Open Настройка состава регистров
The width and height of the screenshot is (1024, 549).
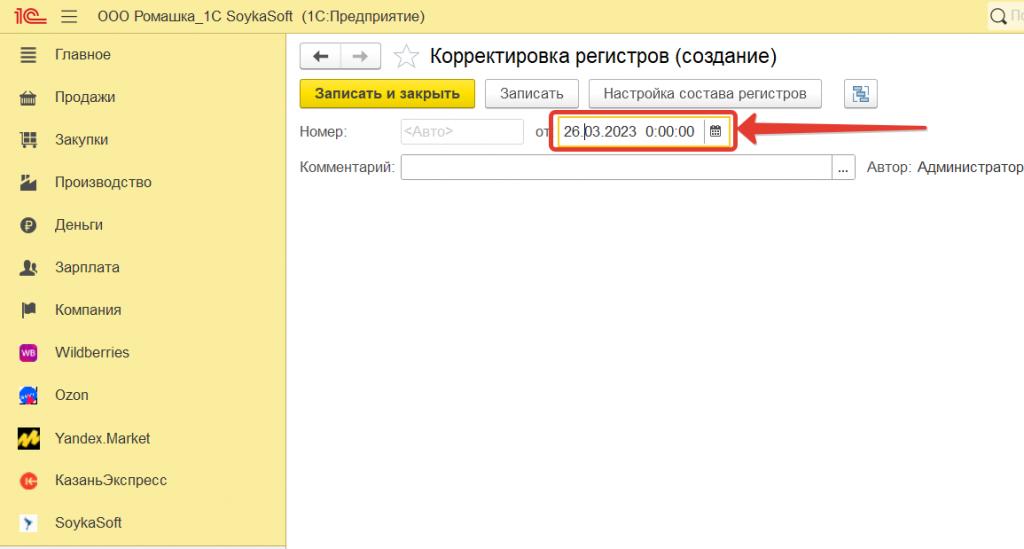[x=704, y=94]
